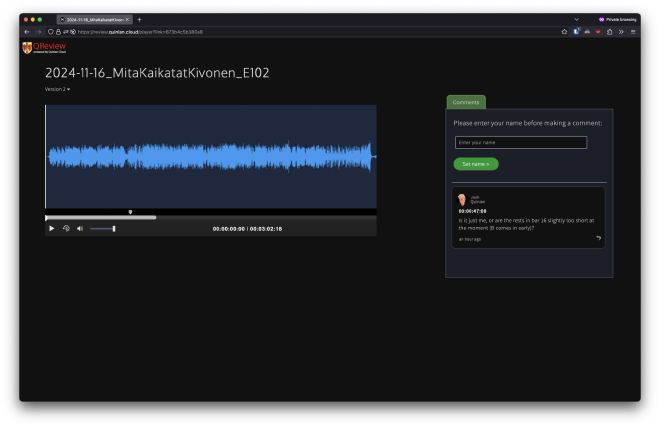
Task: Open the QReview logo home link
Action: point(44,48)
